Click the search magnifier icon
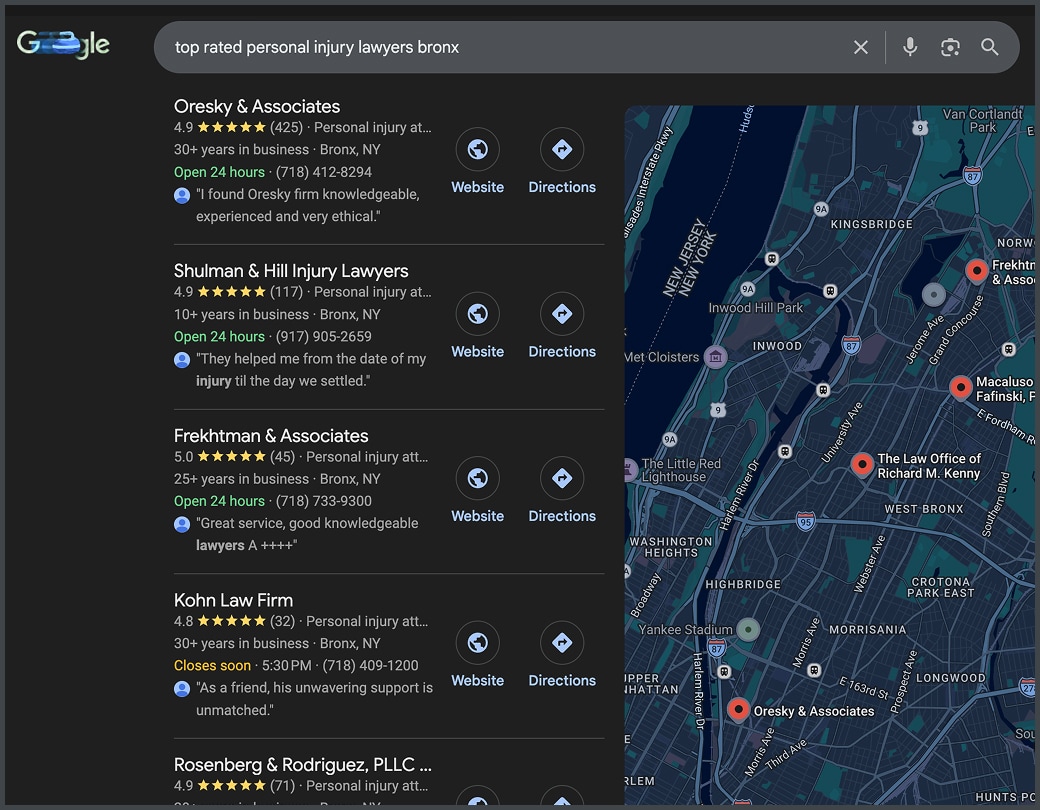Screen dimensions: 1040x810 (x=989, y=47)
